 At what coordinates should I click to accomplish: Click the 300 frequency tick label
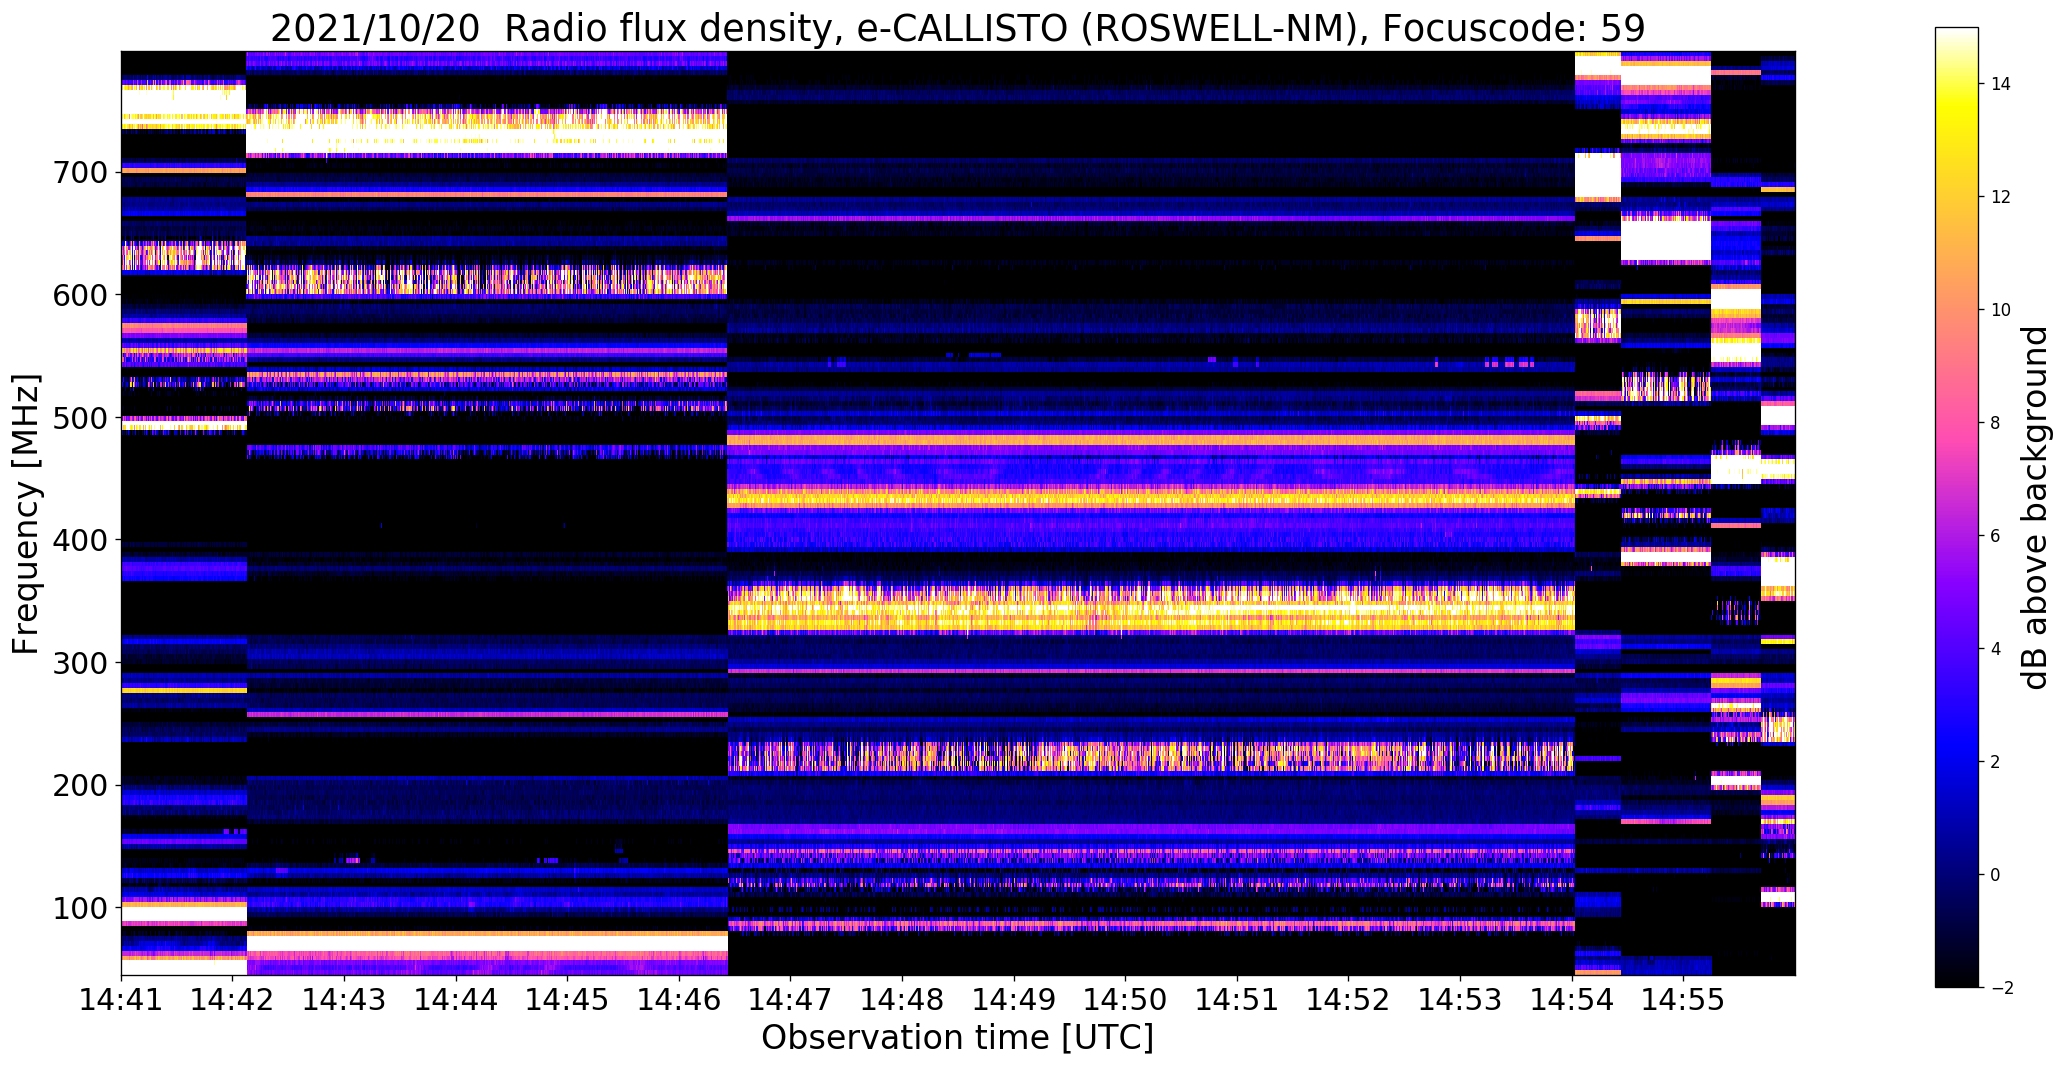point(78,663)
